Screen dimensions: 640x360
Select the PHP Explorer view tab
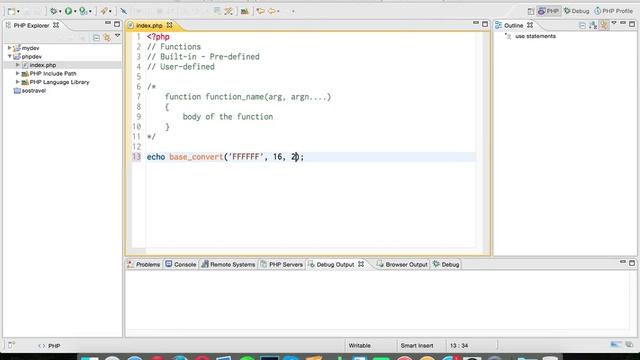click(31, 25)
